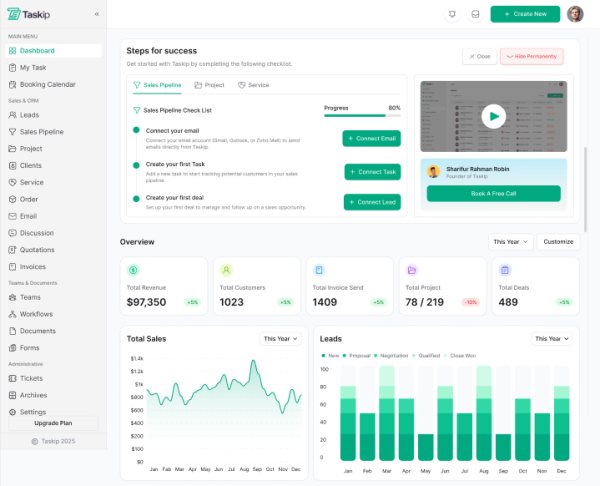Play the onboarding video
The width and height of the screenshot is (600, 486).
click(493, 116)
